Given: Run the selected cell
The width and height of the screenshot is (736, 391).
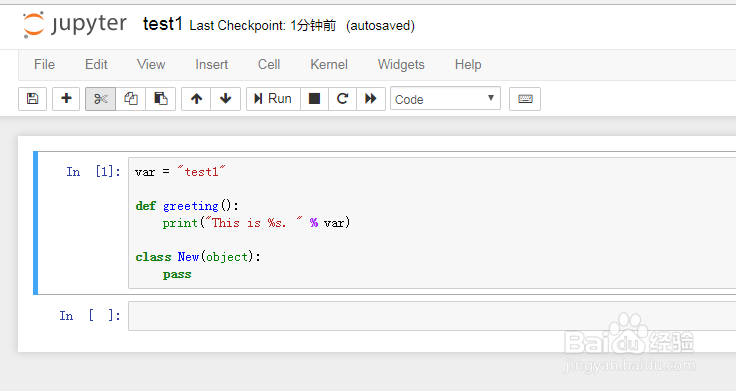Looking at the screenshot, I should 273,99.
